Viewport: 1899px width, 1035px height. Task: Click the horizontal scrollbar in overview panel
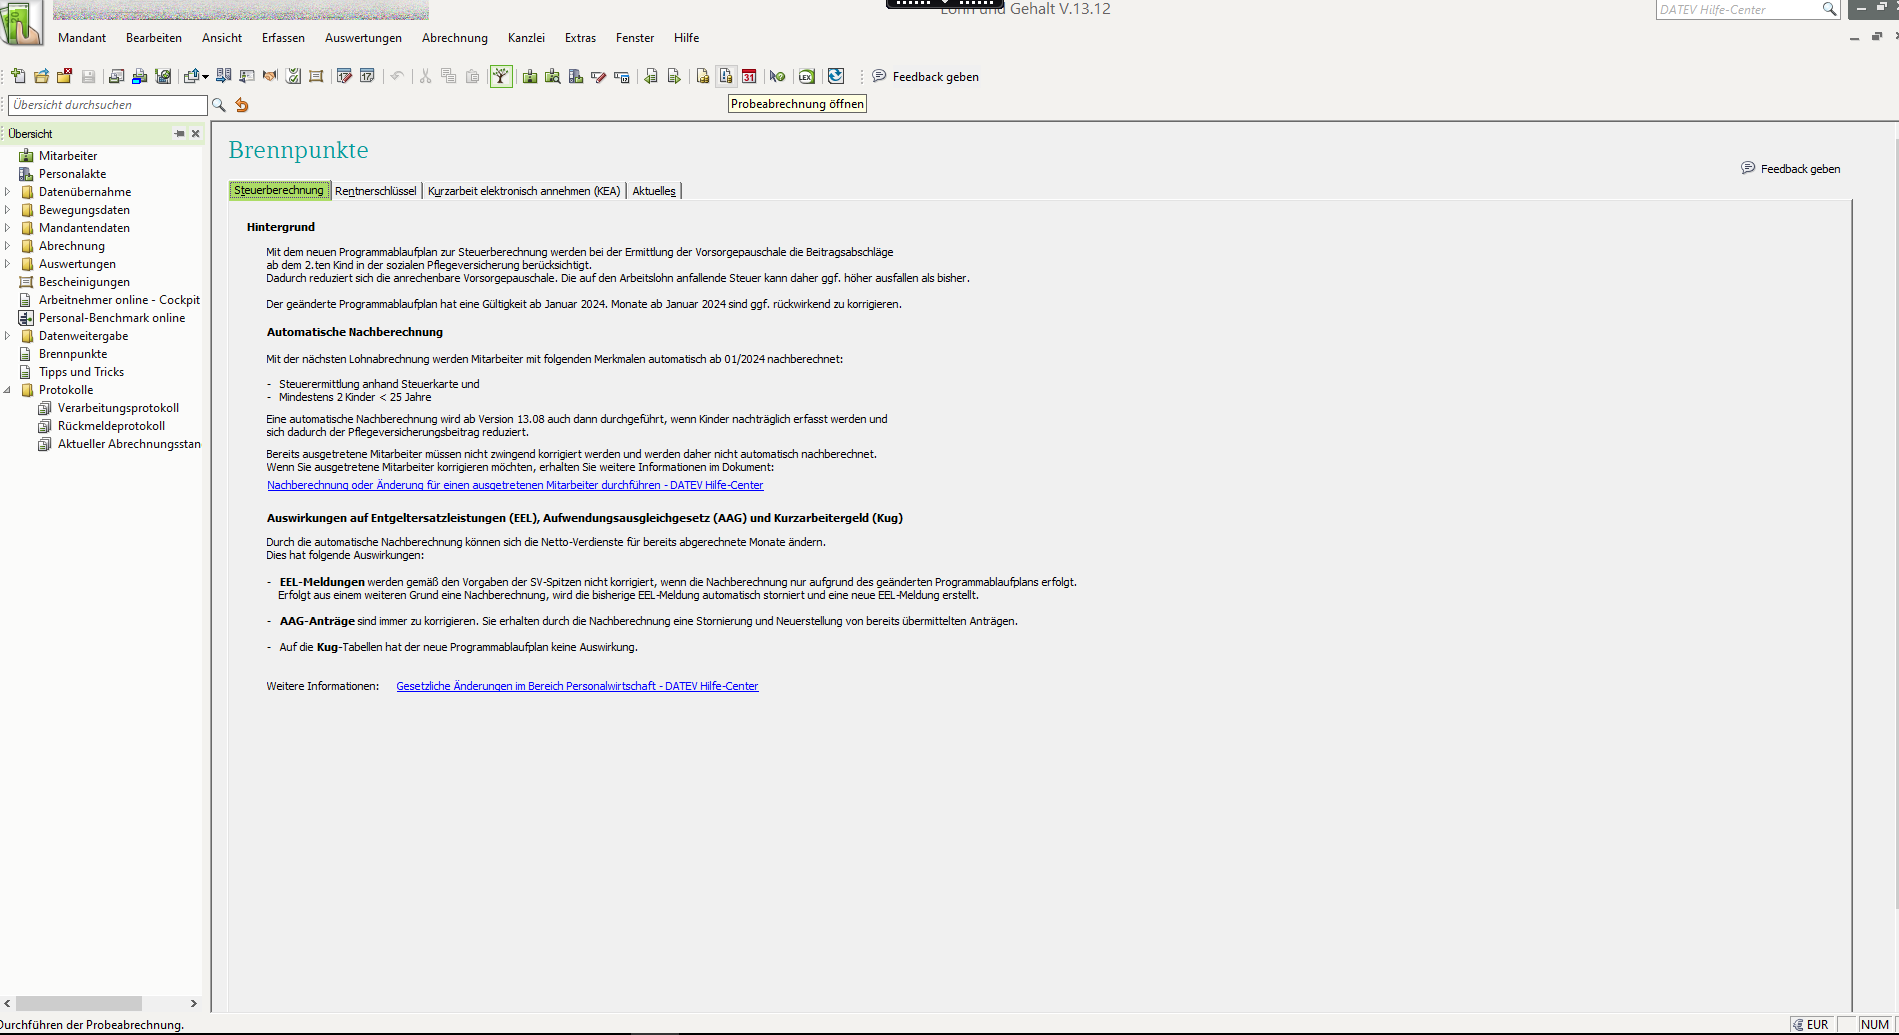coord(78,1003)
